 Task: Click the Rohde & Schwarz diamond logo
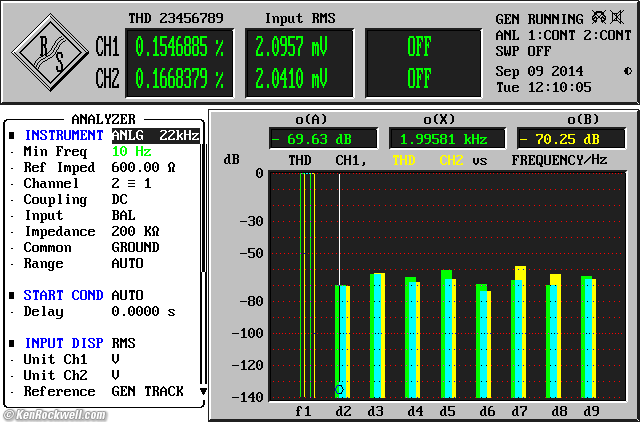50,52
